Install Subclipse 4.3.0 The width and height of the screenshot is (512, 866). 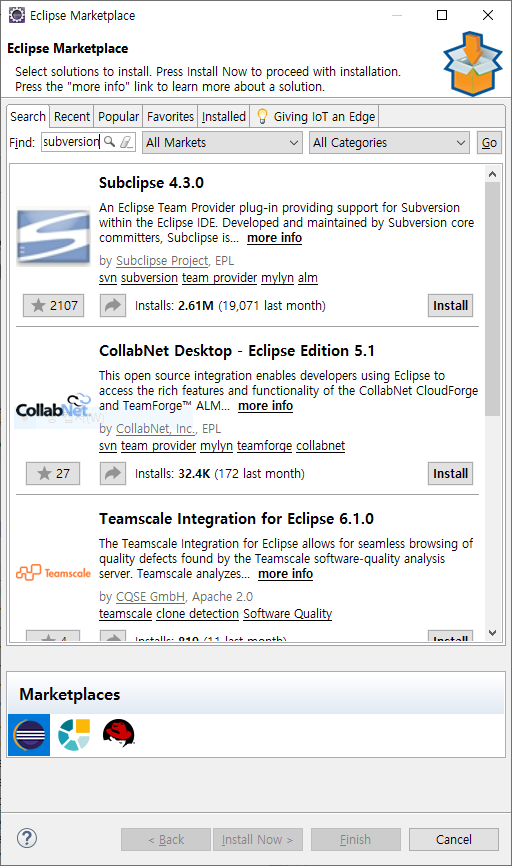coord(450,305)
